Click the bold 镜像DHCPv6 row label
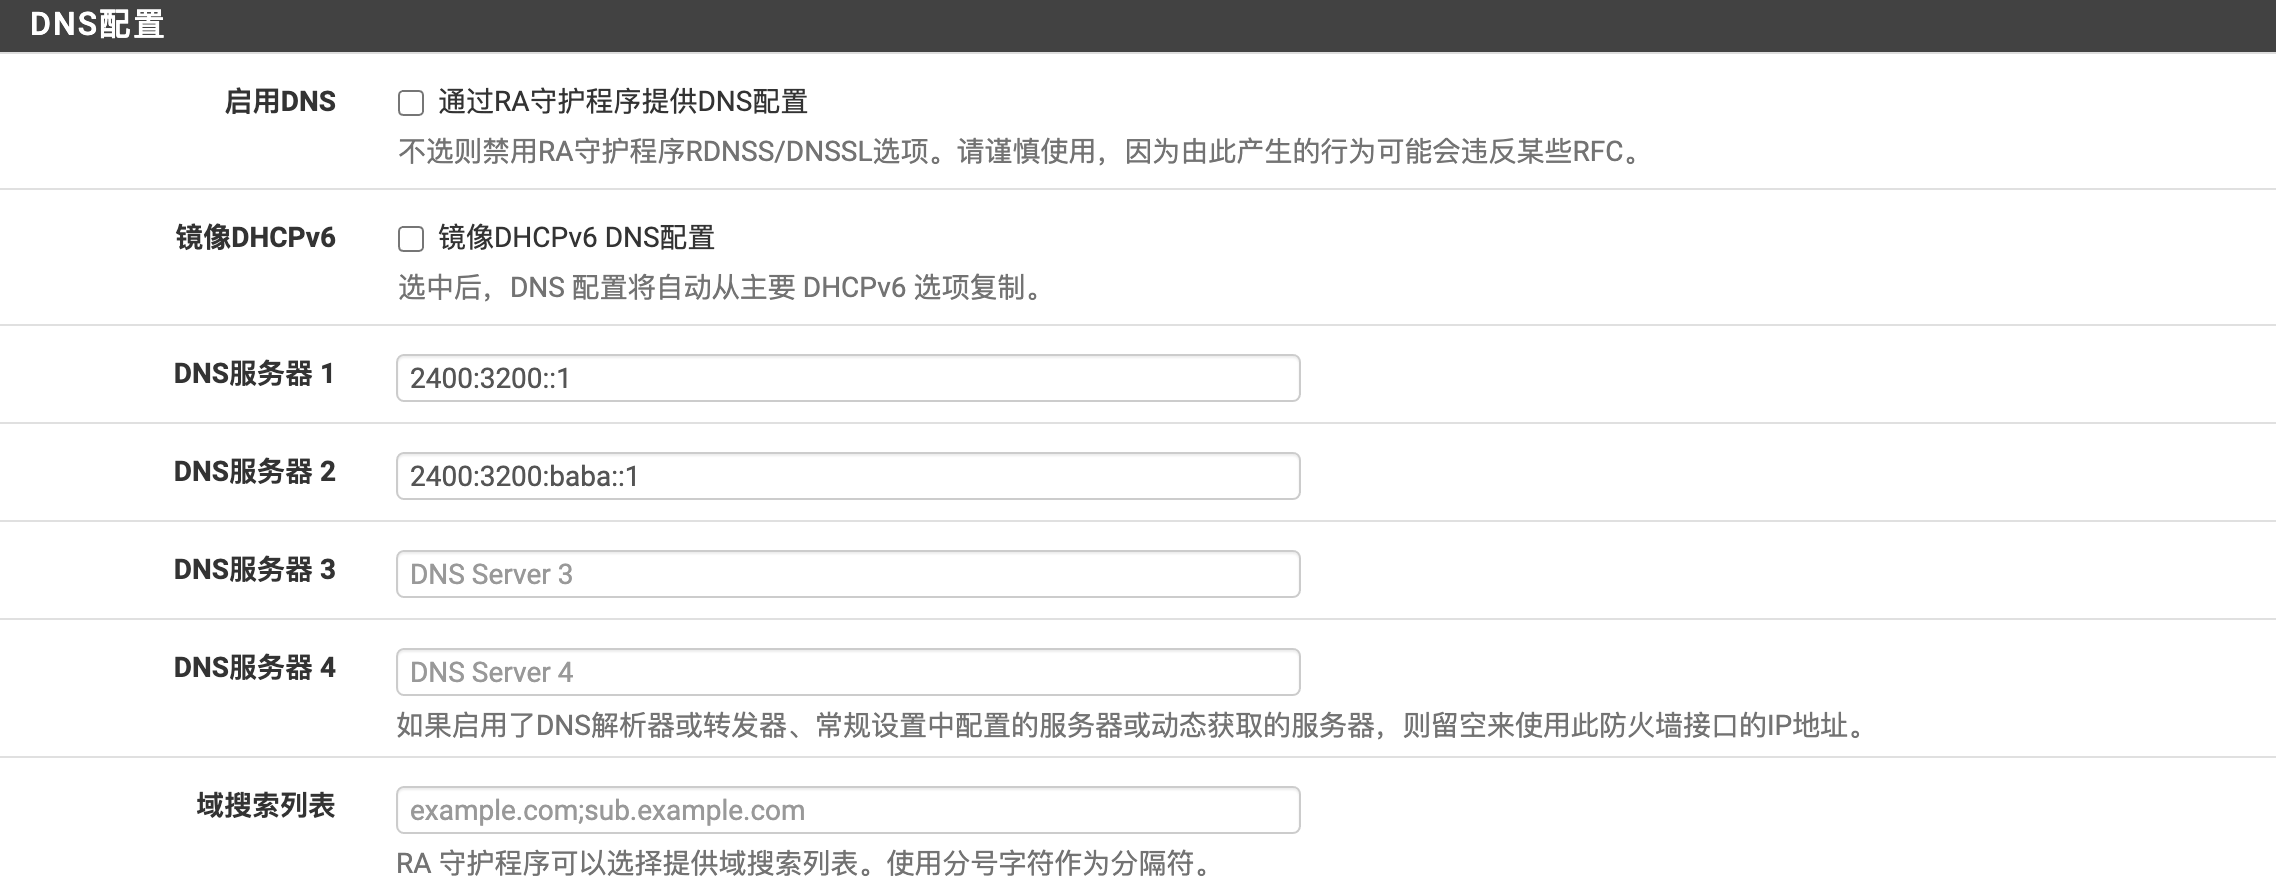Viewport: 2276px width, 890px height. click(255, 238)
